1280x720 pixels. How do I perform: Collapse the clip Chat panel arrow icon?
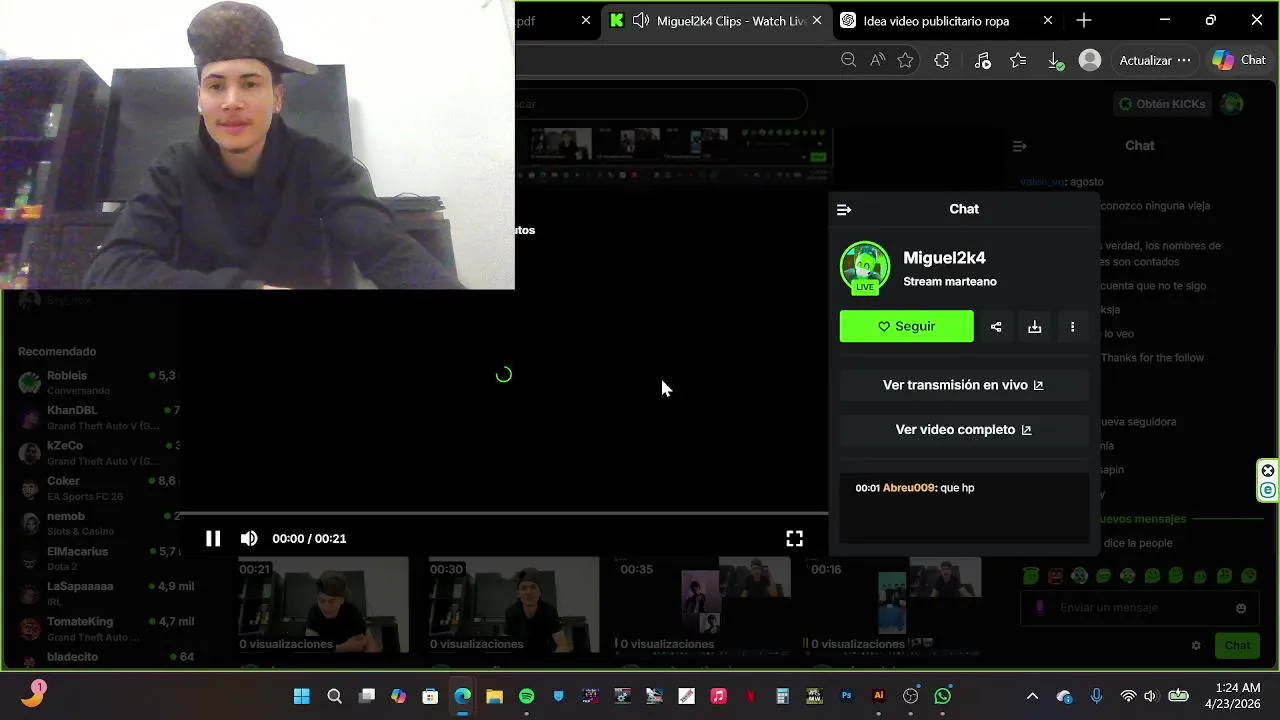[x=844, y=209]
